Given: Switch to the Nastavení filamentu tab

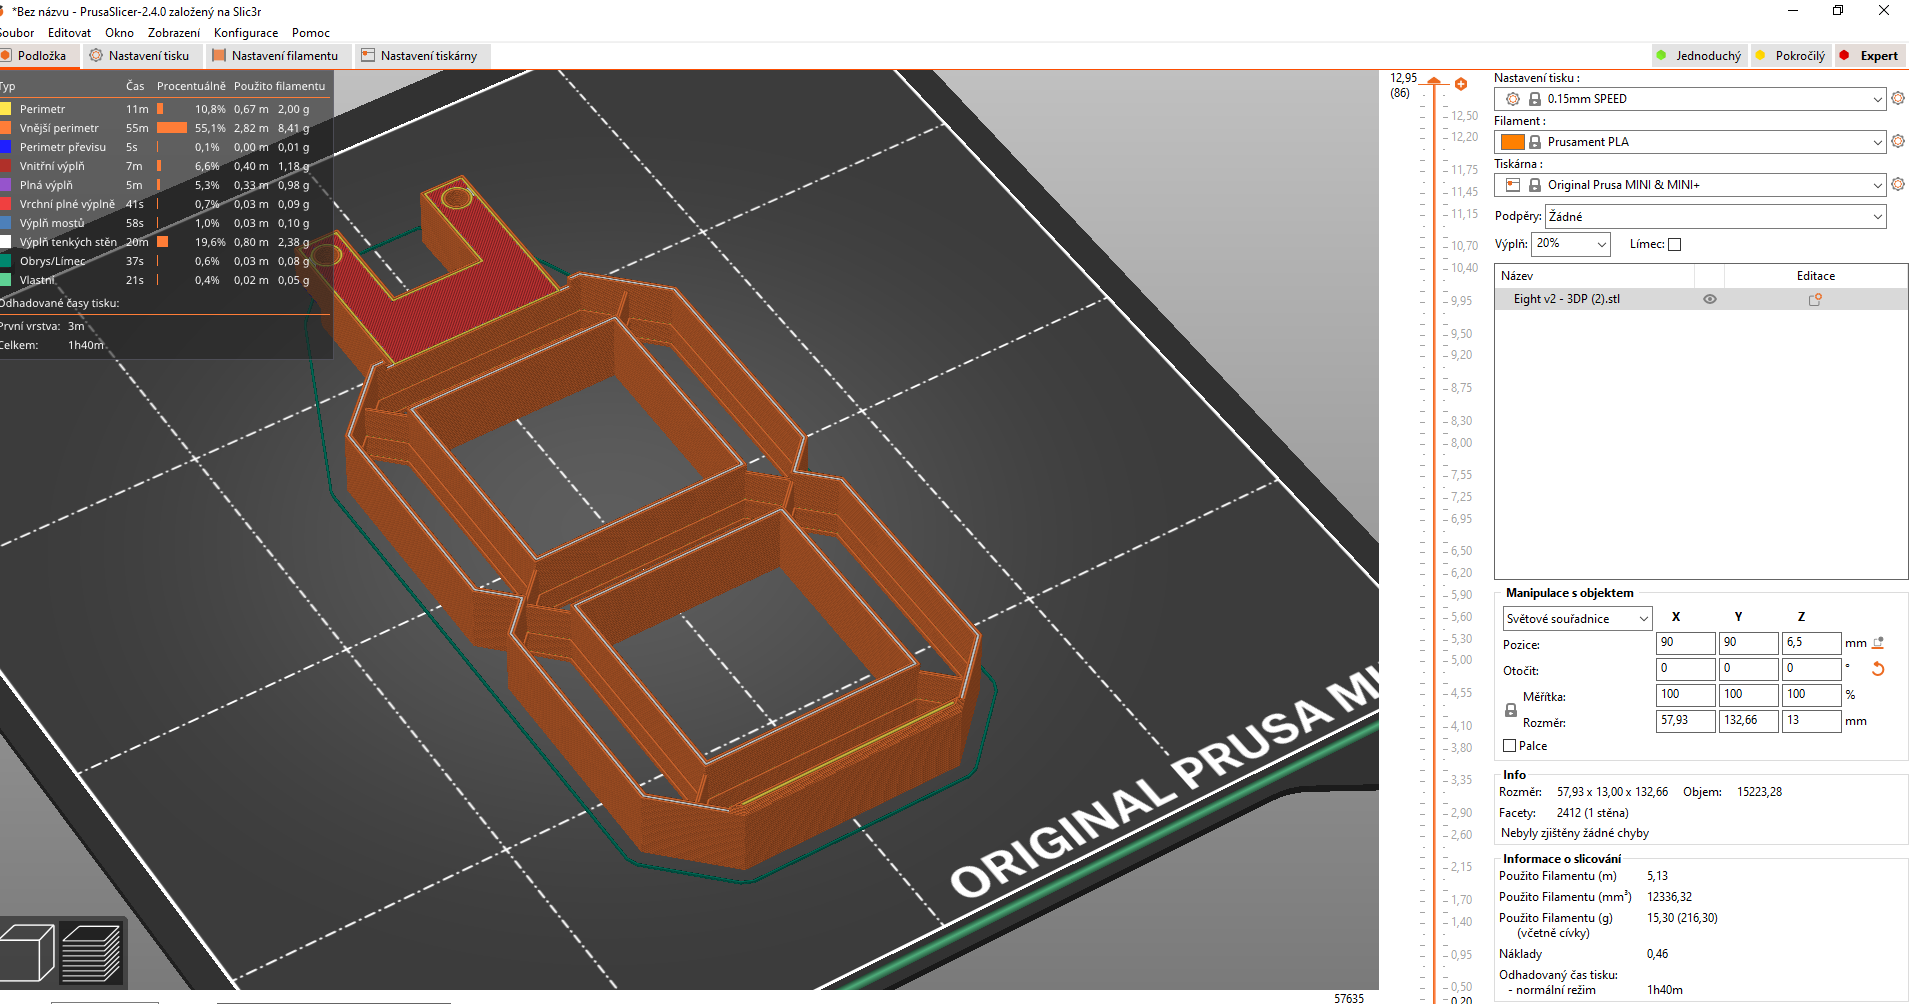Looking at the screenshot, I should (x=278, y=56).
